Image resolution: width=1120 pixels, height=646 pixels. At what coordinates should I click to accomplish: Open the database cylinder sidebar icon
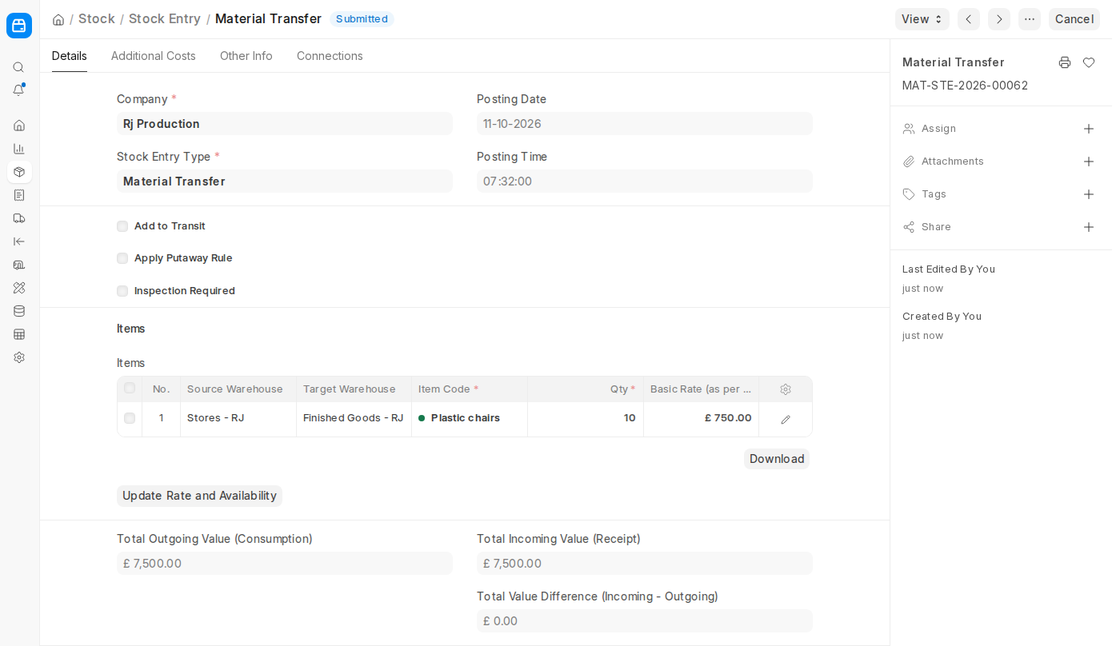click(x=19, y=312)
